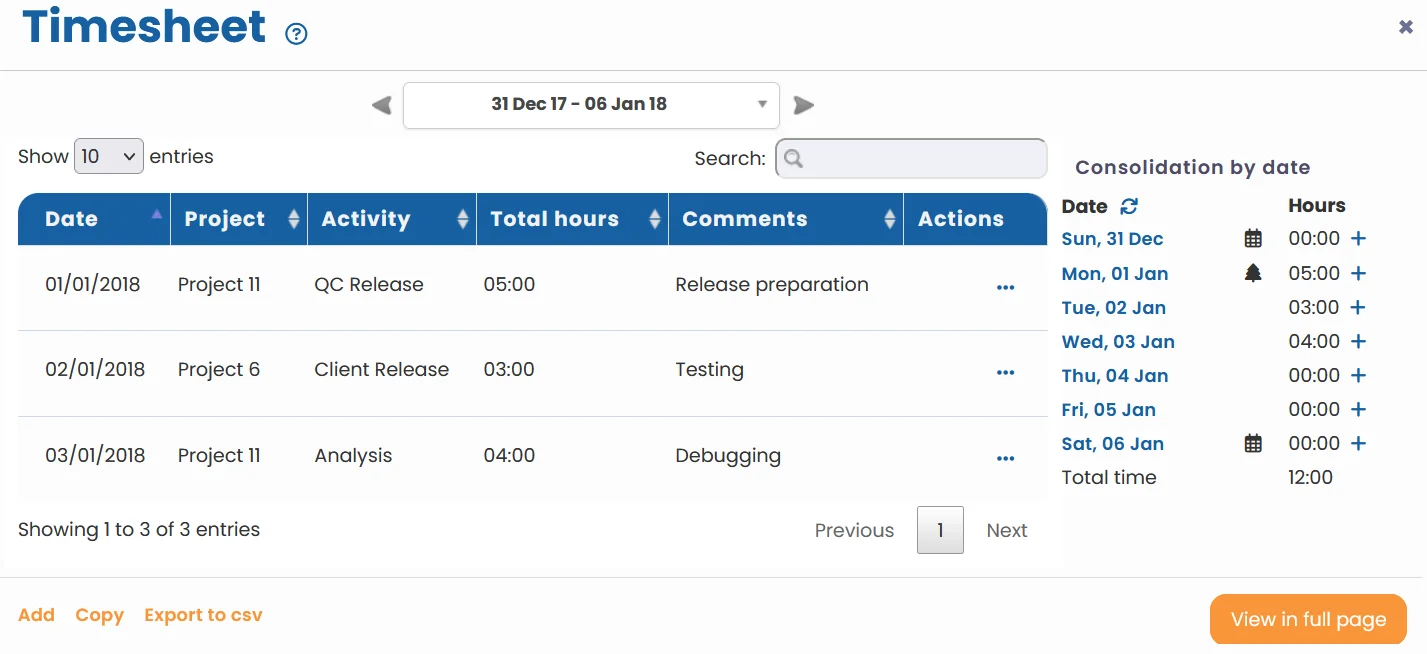The height and width of the screenshot is (654, 1427).
Task: Click the search magnifier icon
Action: point(794,158)
